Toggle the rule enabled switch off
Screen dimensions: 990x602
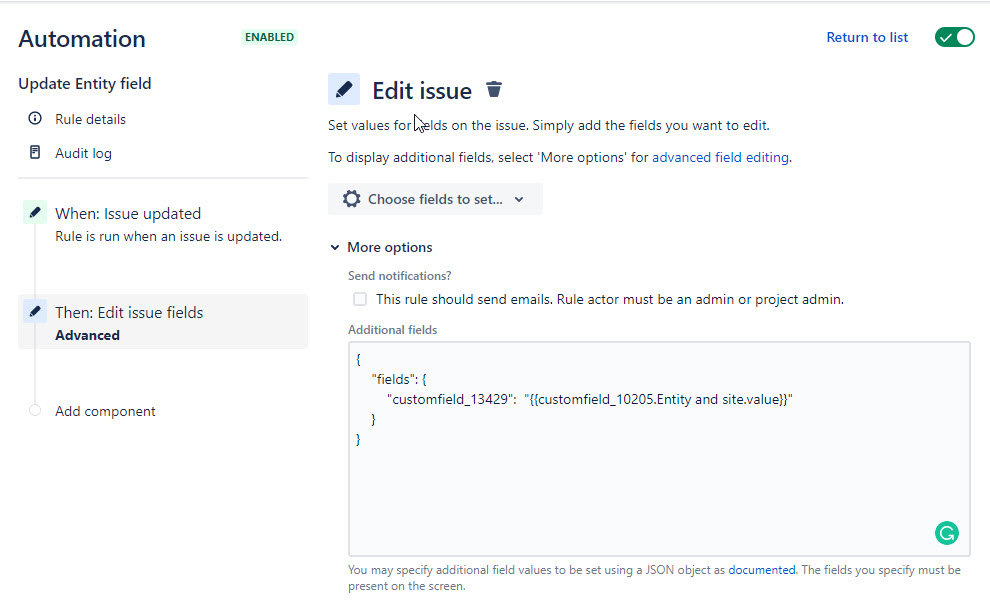[955, 37]
